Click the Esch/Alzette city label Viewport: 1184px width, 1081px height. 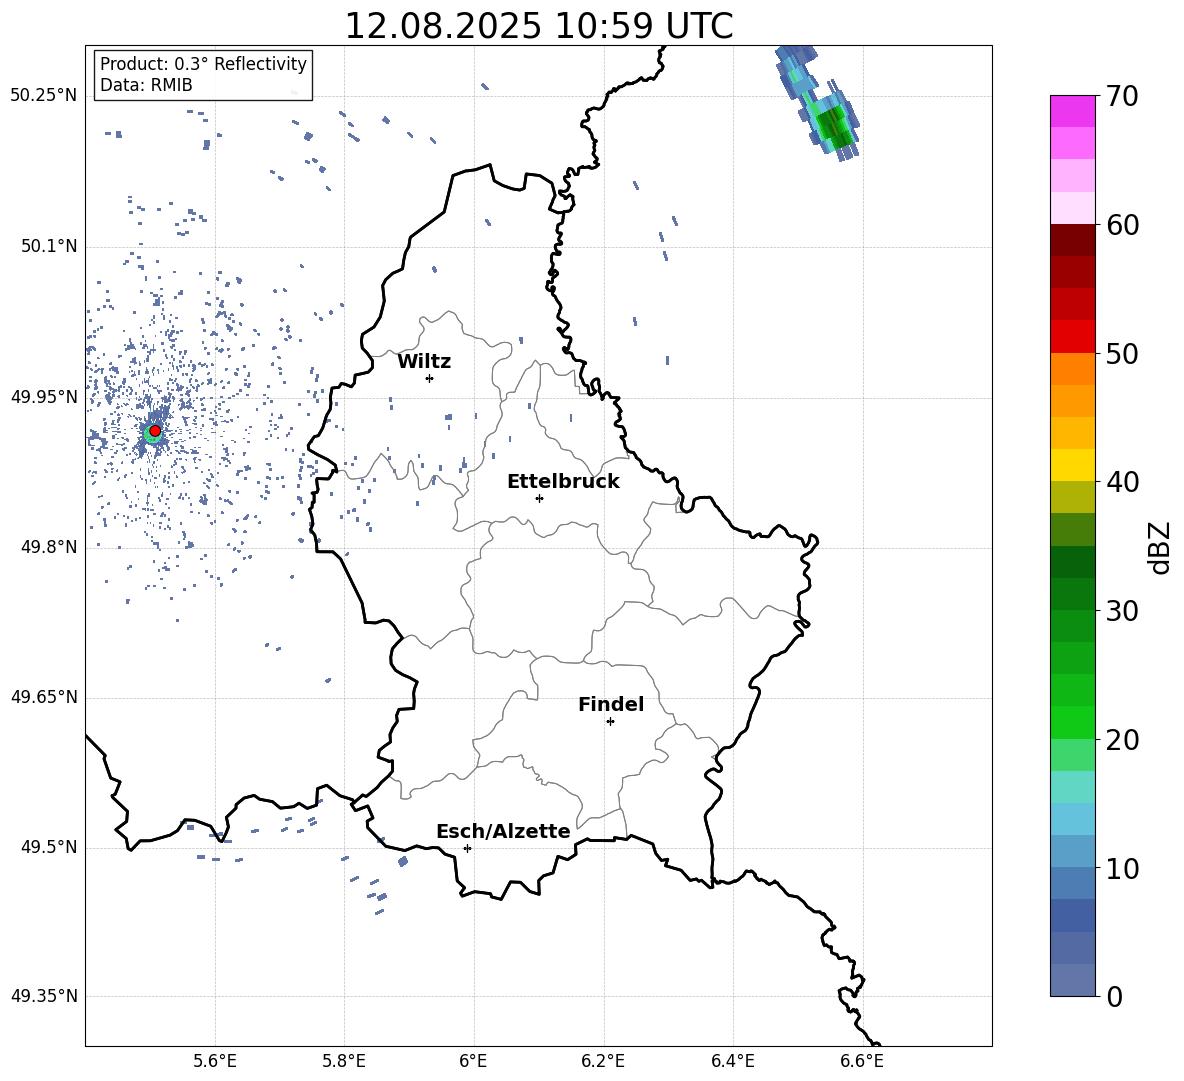coord(503,831)
